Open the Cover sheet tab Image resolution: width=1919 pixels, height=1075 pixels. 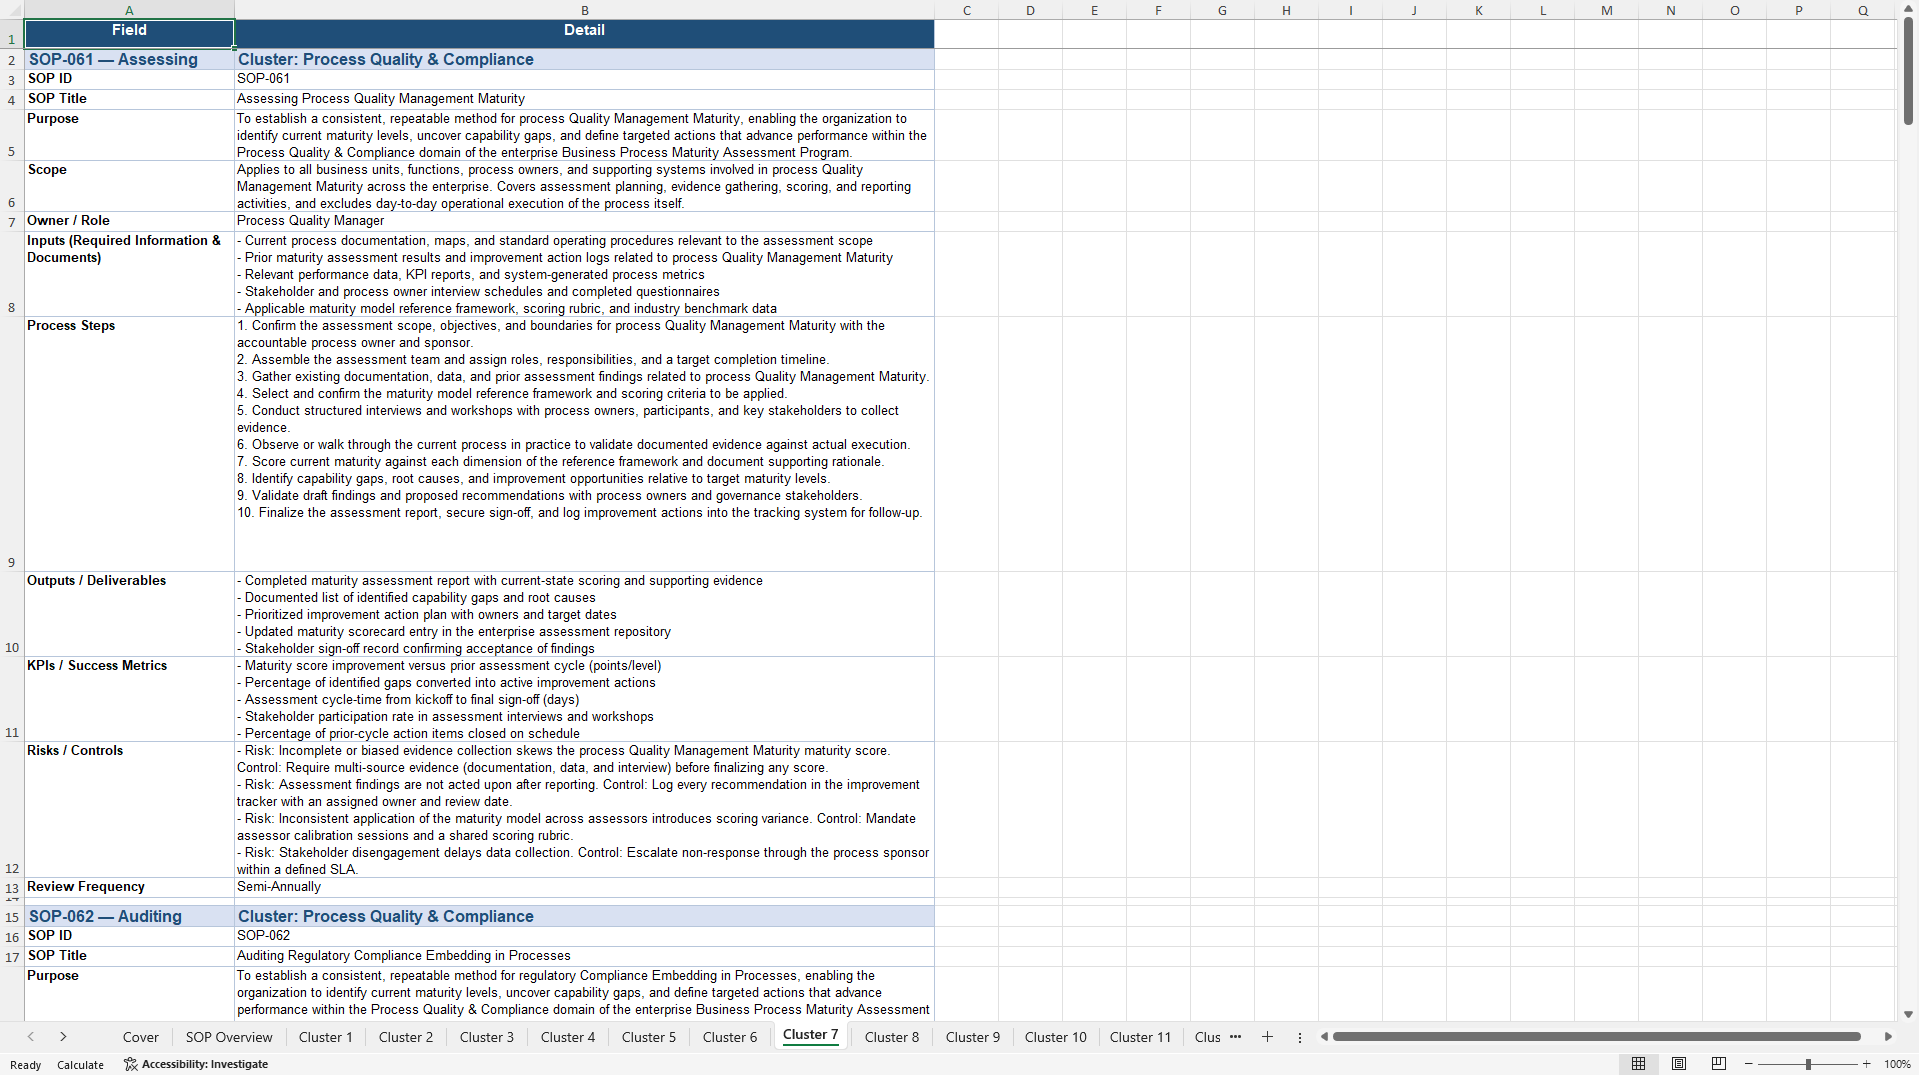pyautogui.click(x=141, y=1037)
